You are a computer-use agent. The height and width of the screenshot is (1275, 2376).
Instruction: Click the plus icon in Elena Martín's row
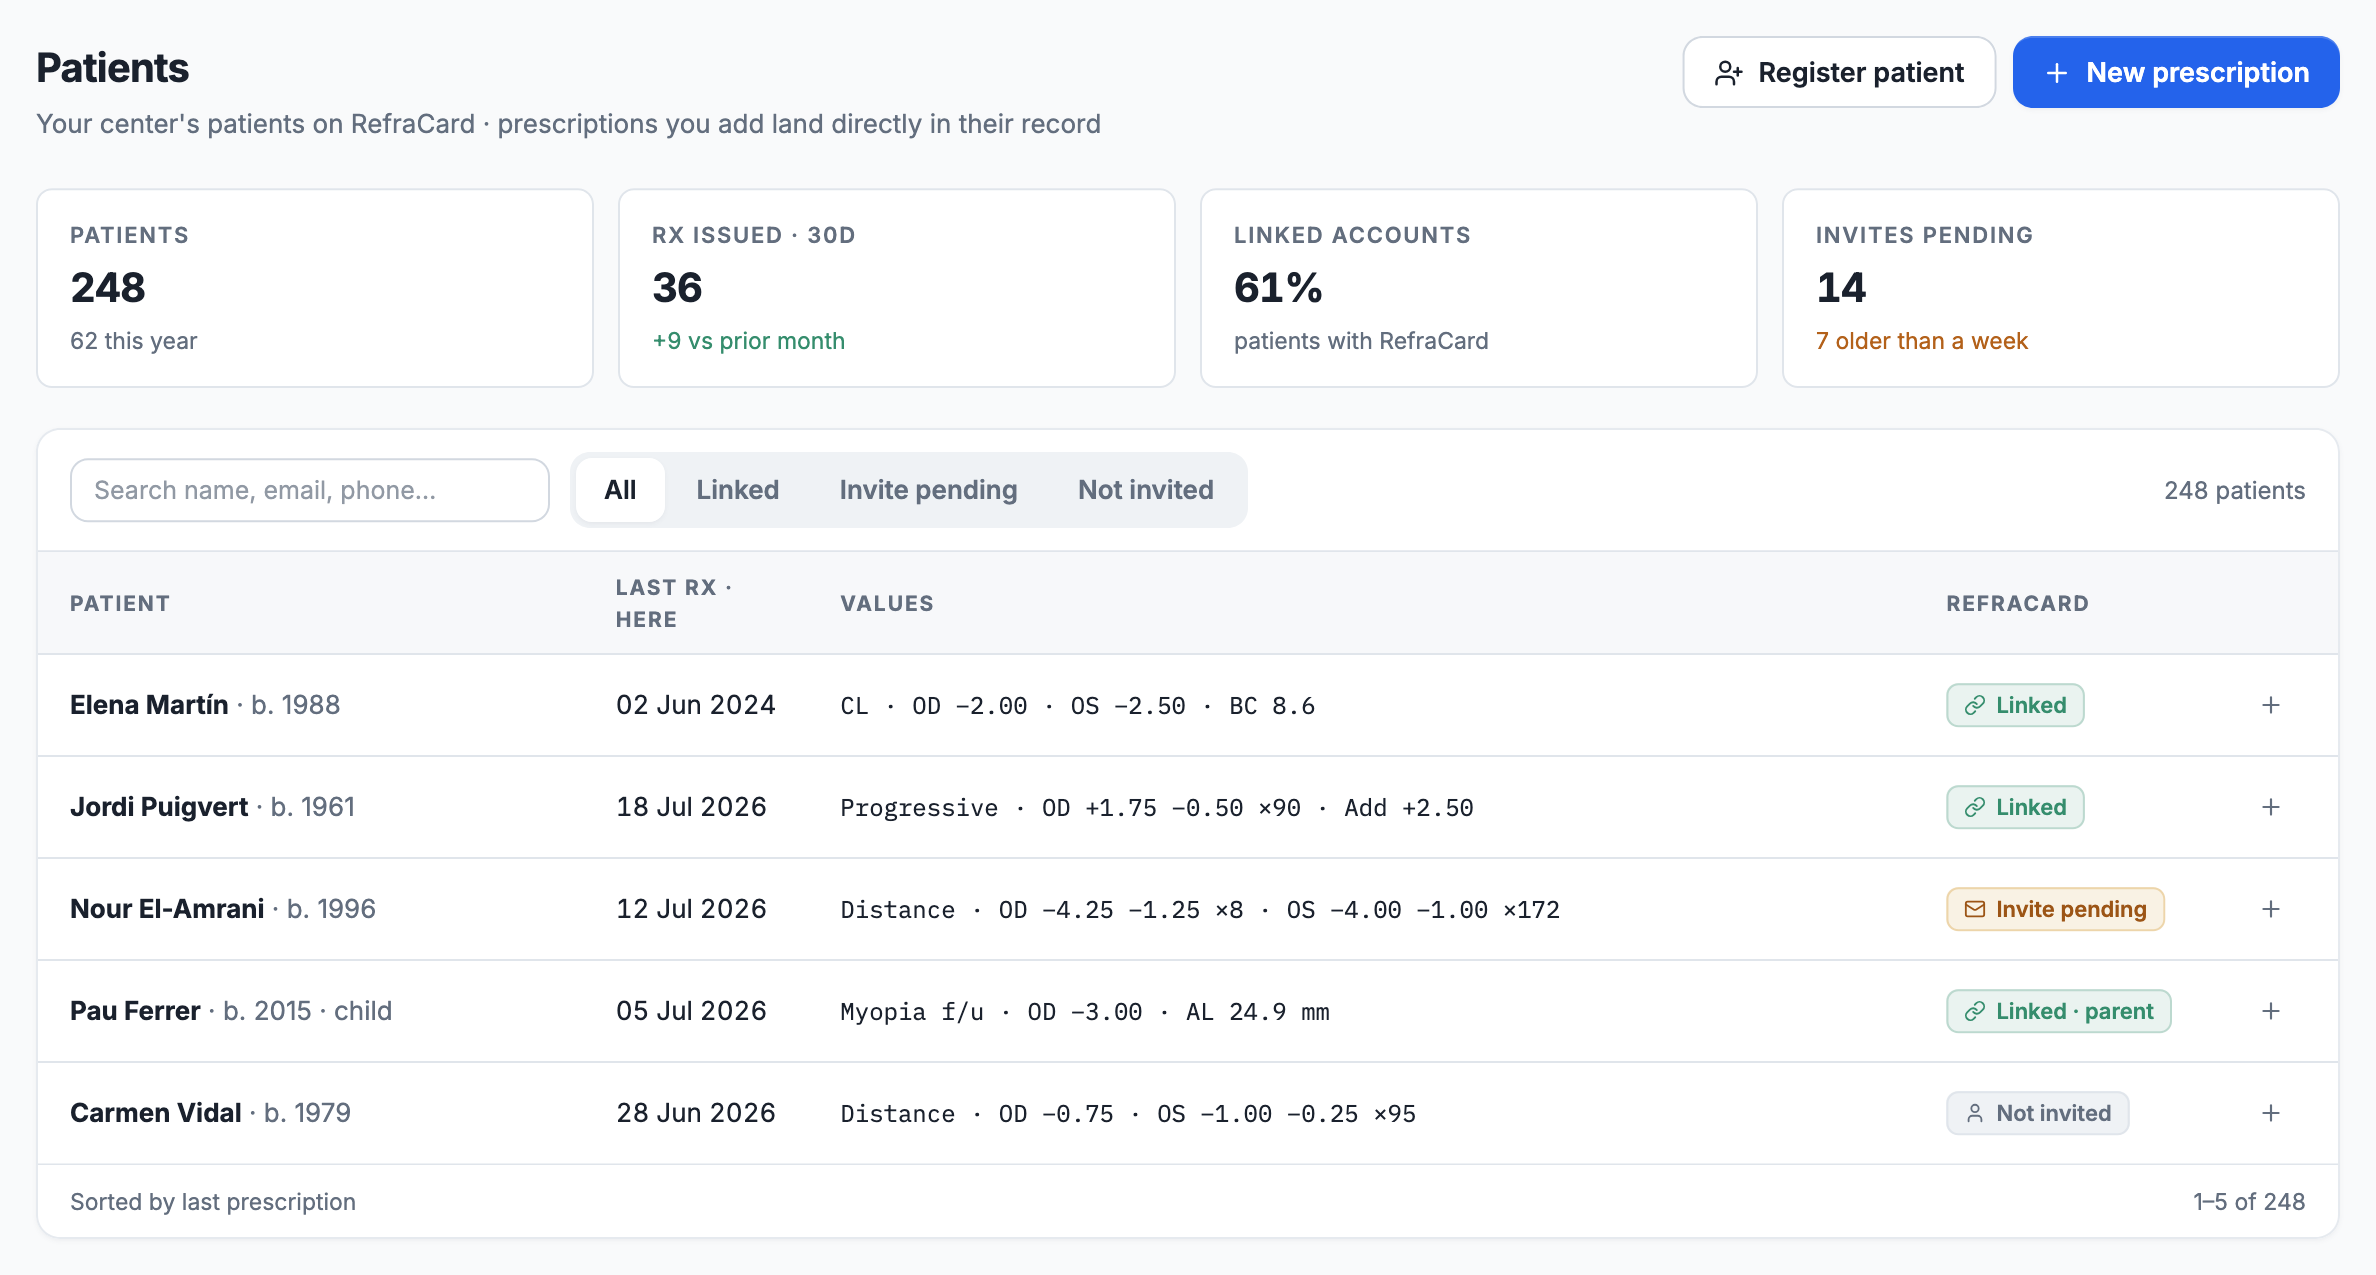pyautogui.click(x=2271, y=705)
